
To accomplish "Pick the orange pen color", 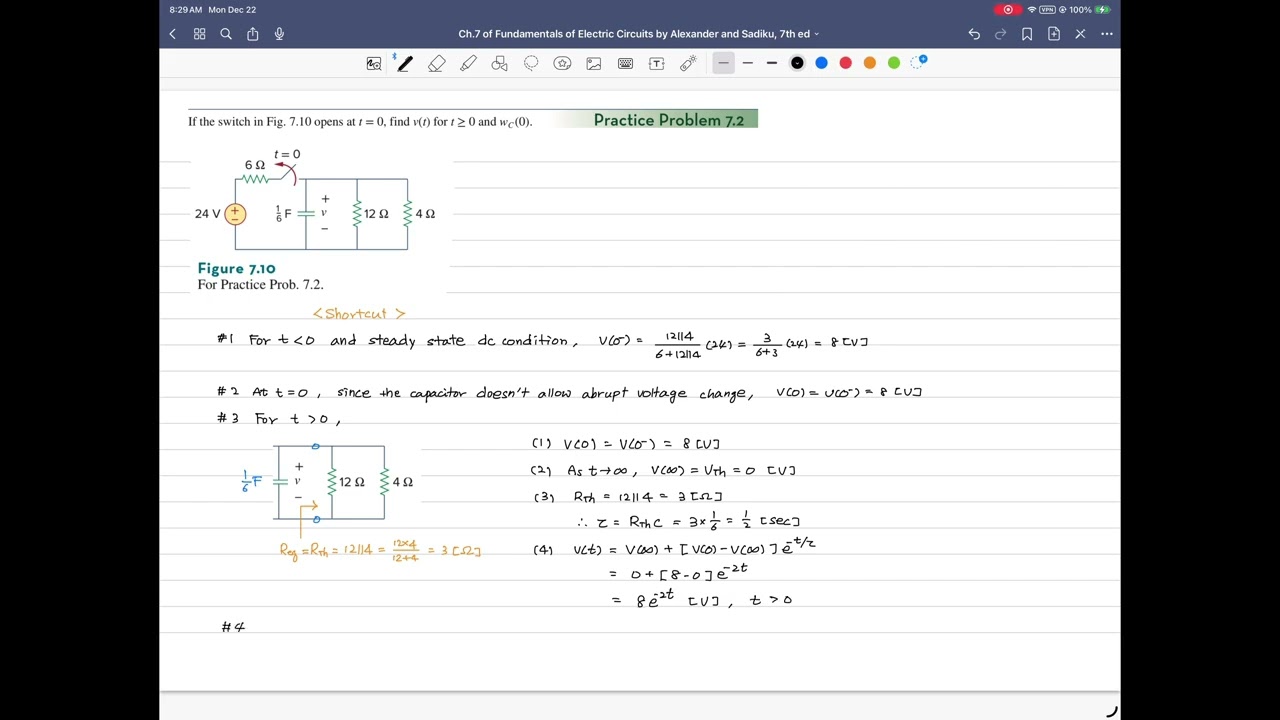I will click(870, 63).
